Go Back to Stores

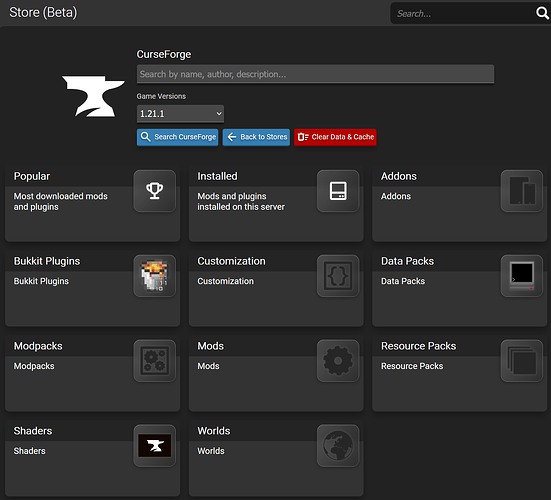point(256,137)
